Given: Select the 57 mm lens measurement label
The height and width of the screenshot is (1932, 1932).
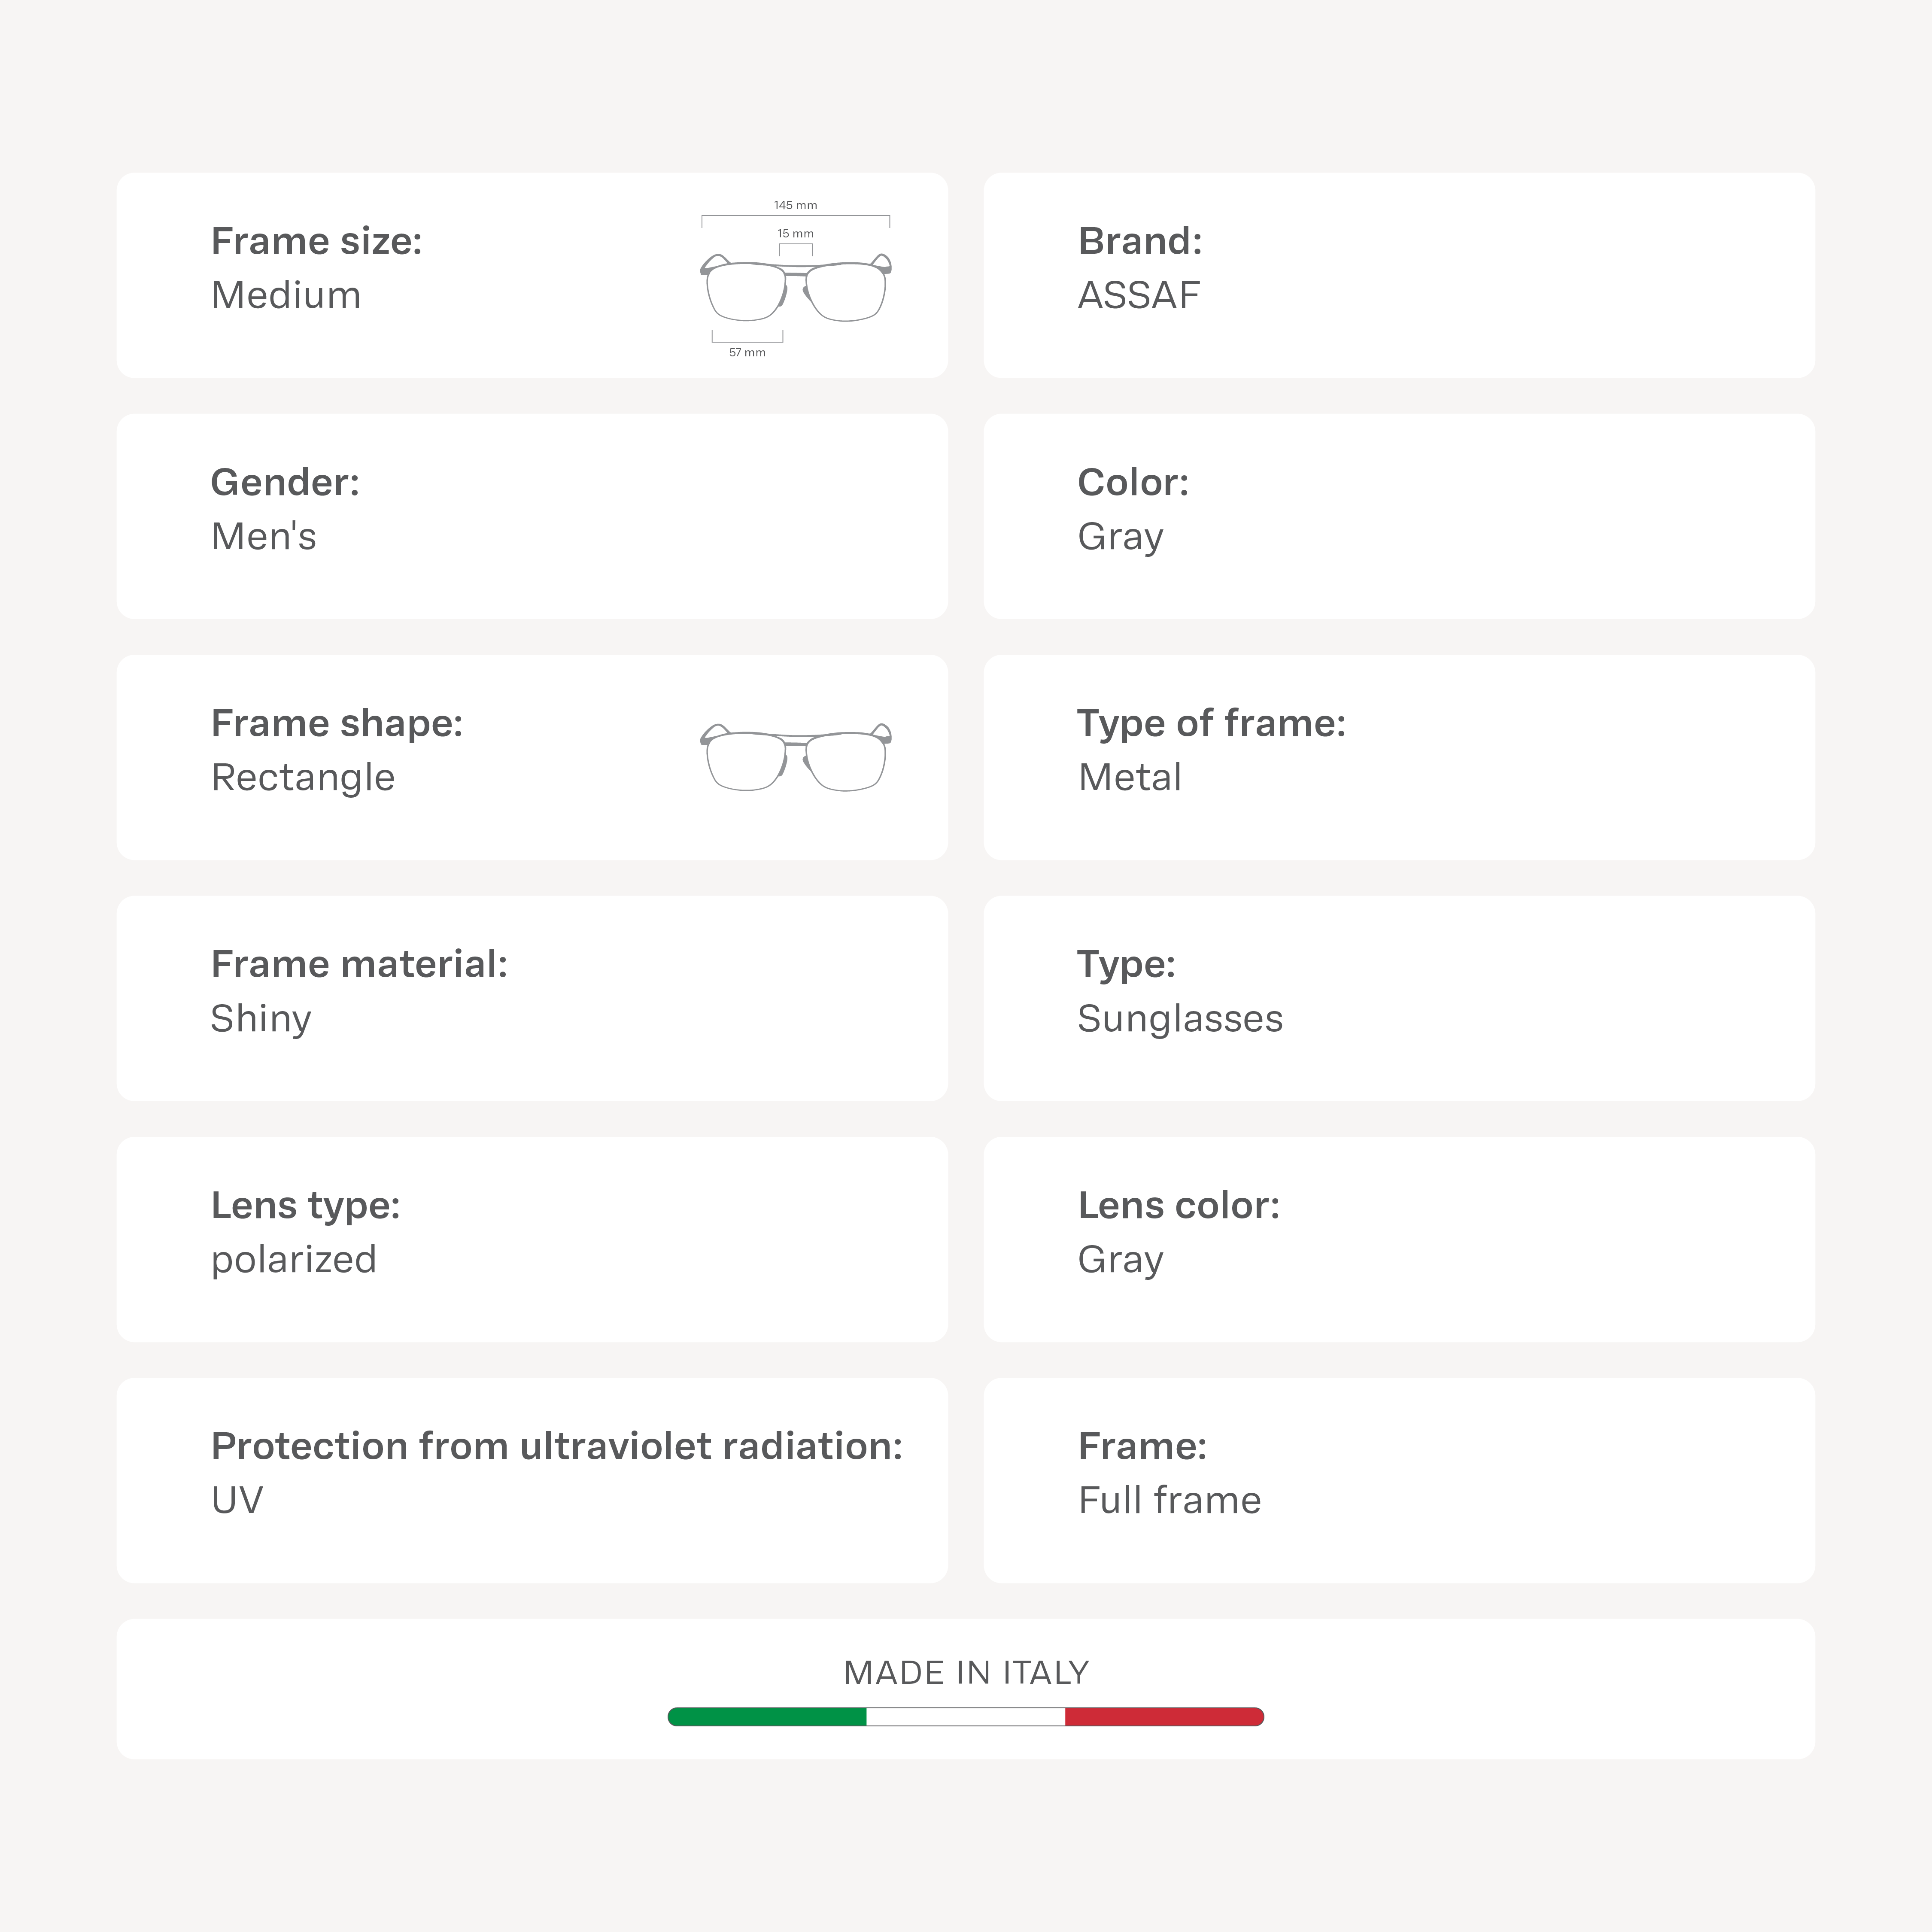Looking at the screenshot, I should [x=747, y=353].
